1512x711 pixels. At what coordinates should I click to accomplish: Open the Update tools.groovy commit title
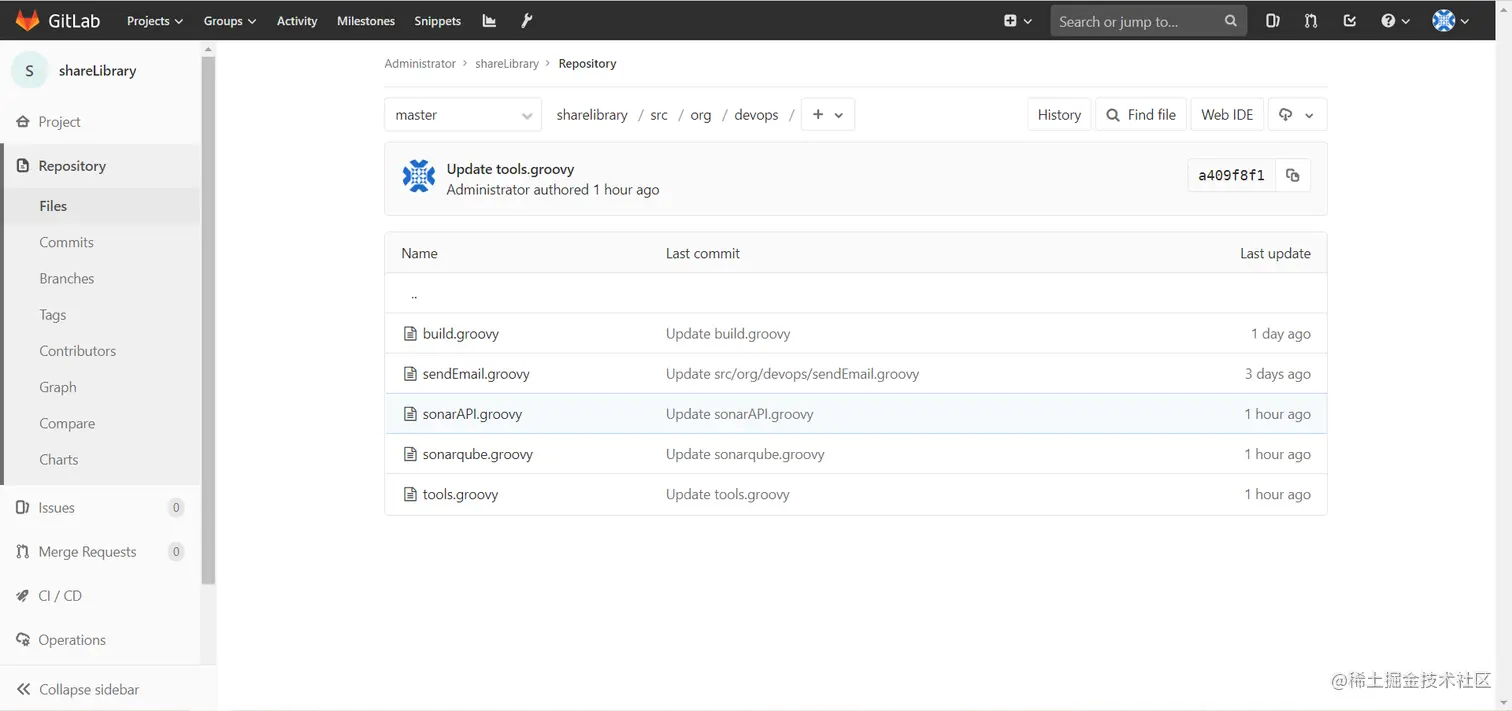tap(510, 169)
